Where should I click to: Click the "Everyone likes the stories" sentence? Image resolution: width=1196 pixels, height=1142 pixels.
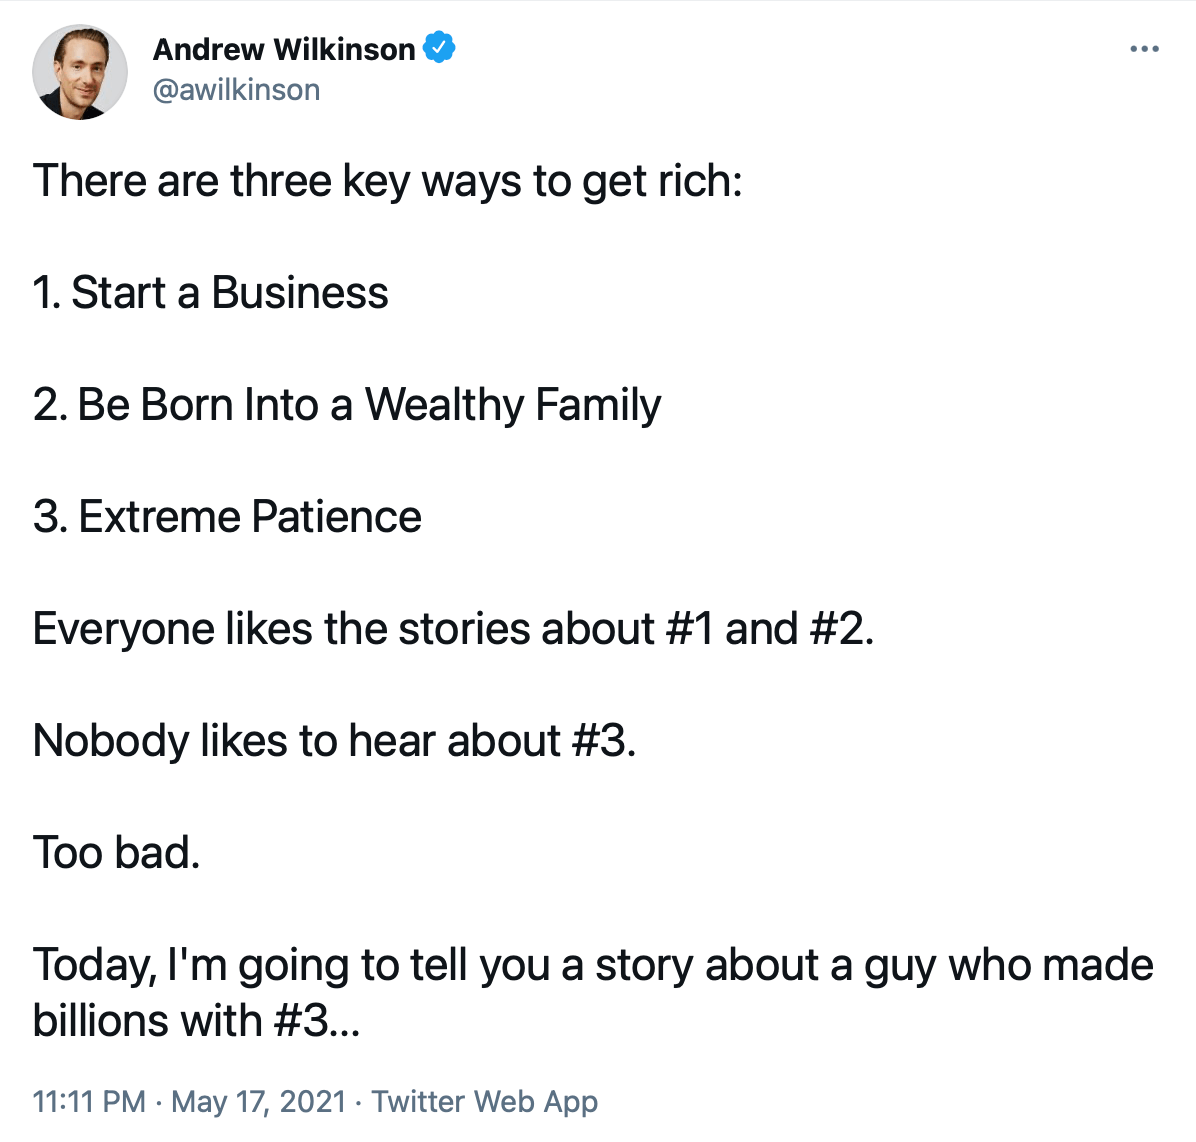tap(453, 629)
